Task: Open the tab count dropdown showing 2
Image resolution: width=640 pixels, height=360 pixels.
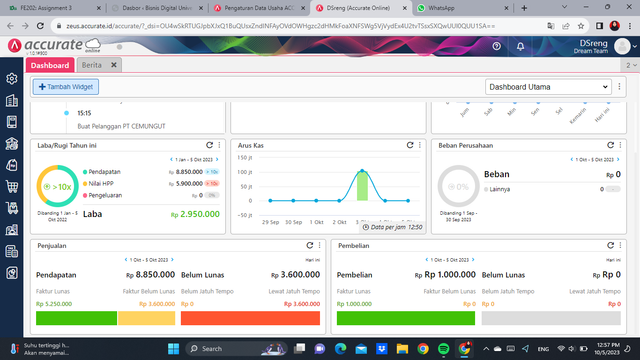Action: (631, 65)
